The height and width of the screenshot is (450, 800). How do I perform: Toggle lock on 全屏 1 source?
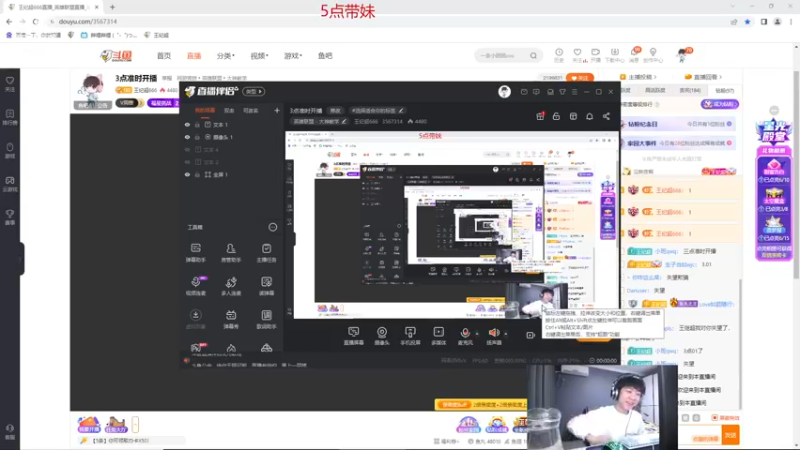[x=197, y=174]
